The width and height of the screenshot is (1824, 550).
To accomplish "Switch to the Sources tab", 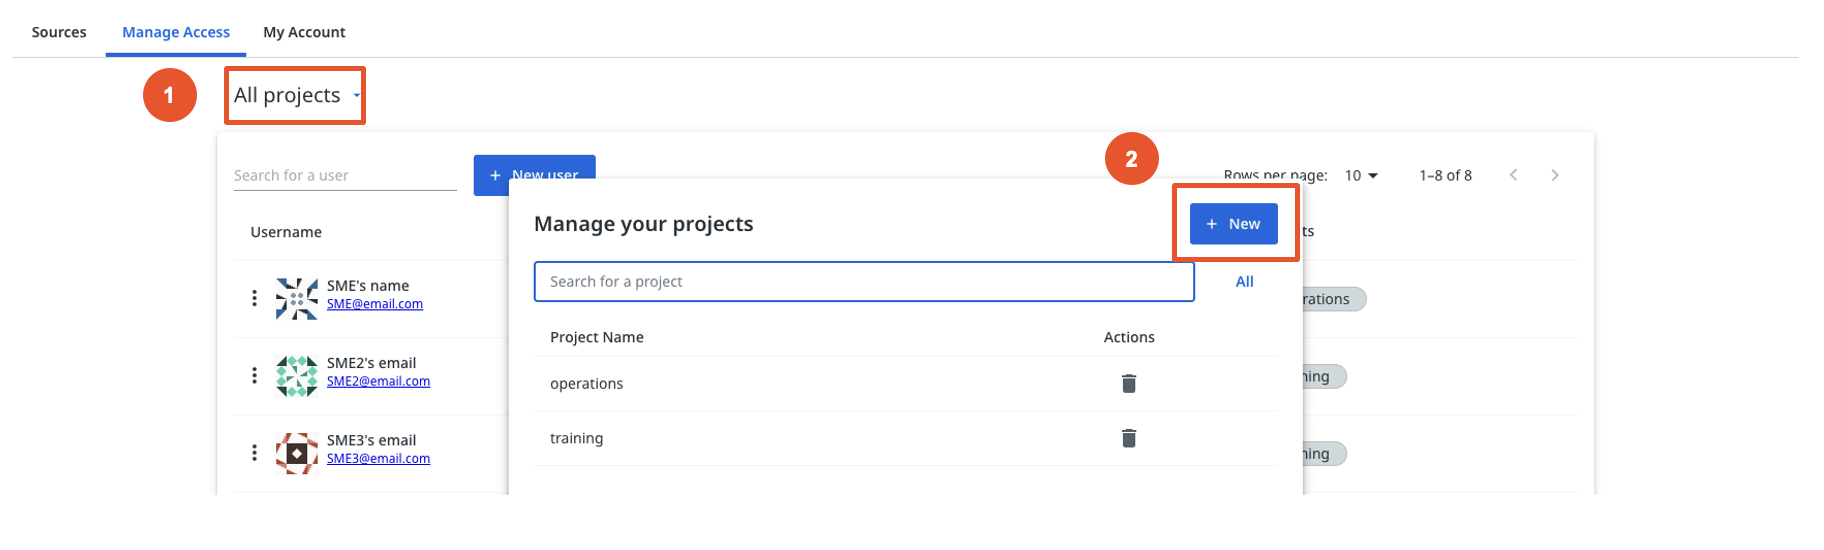I will tap(59, 32).
